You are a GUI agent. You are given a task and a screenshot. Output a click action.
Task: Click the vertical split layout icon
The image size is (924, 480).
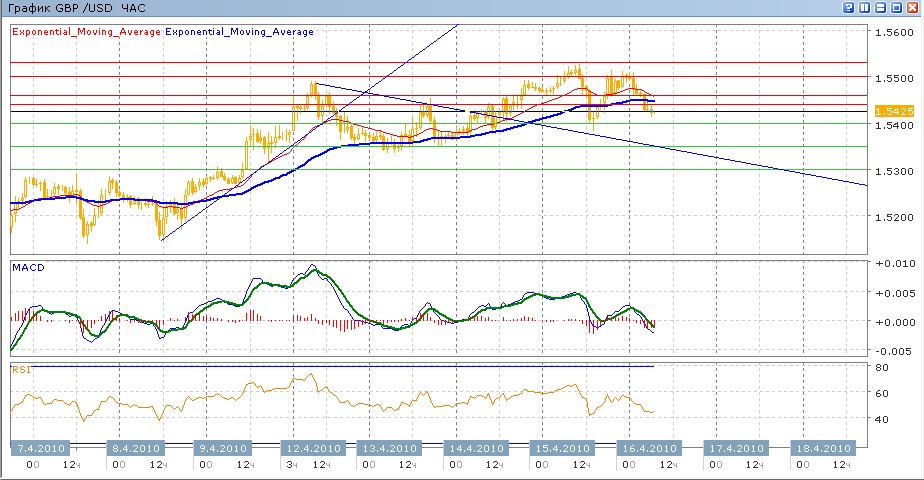coord(866,8)
